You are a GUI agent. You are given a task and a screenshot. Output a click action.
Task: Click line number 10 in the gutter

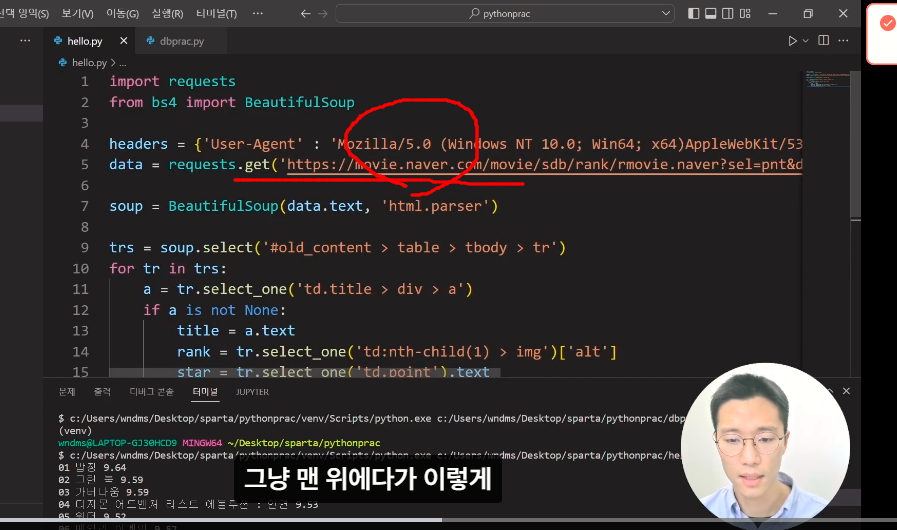coord(81,268)
